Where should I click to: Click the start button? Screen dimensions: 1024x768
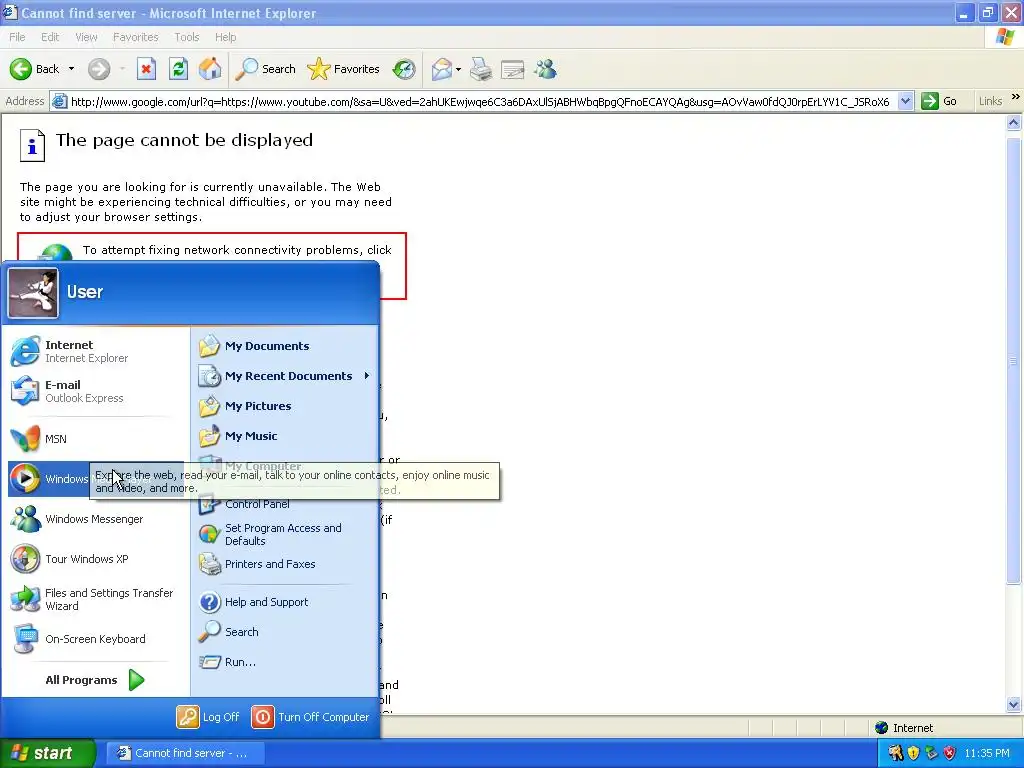click(47, 753)
